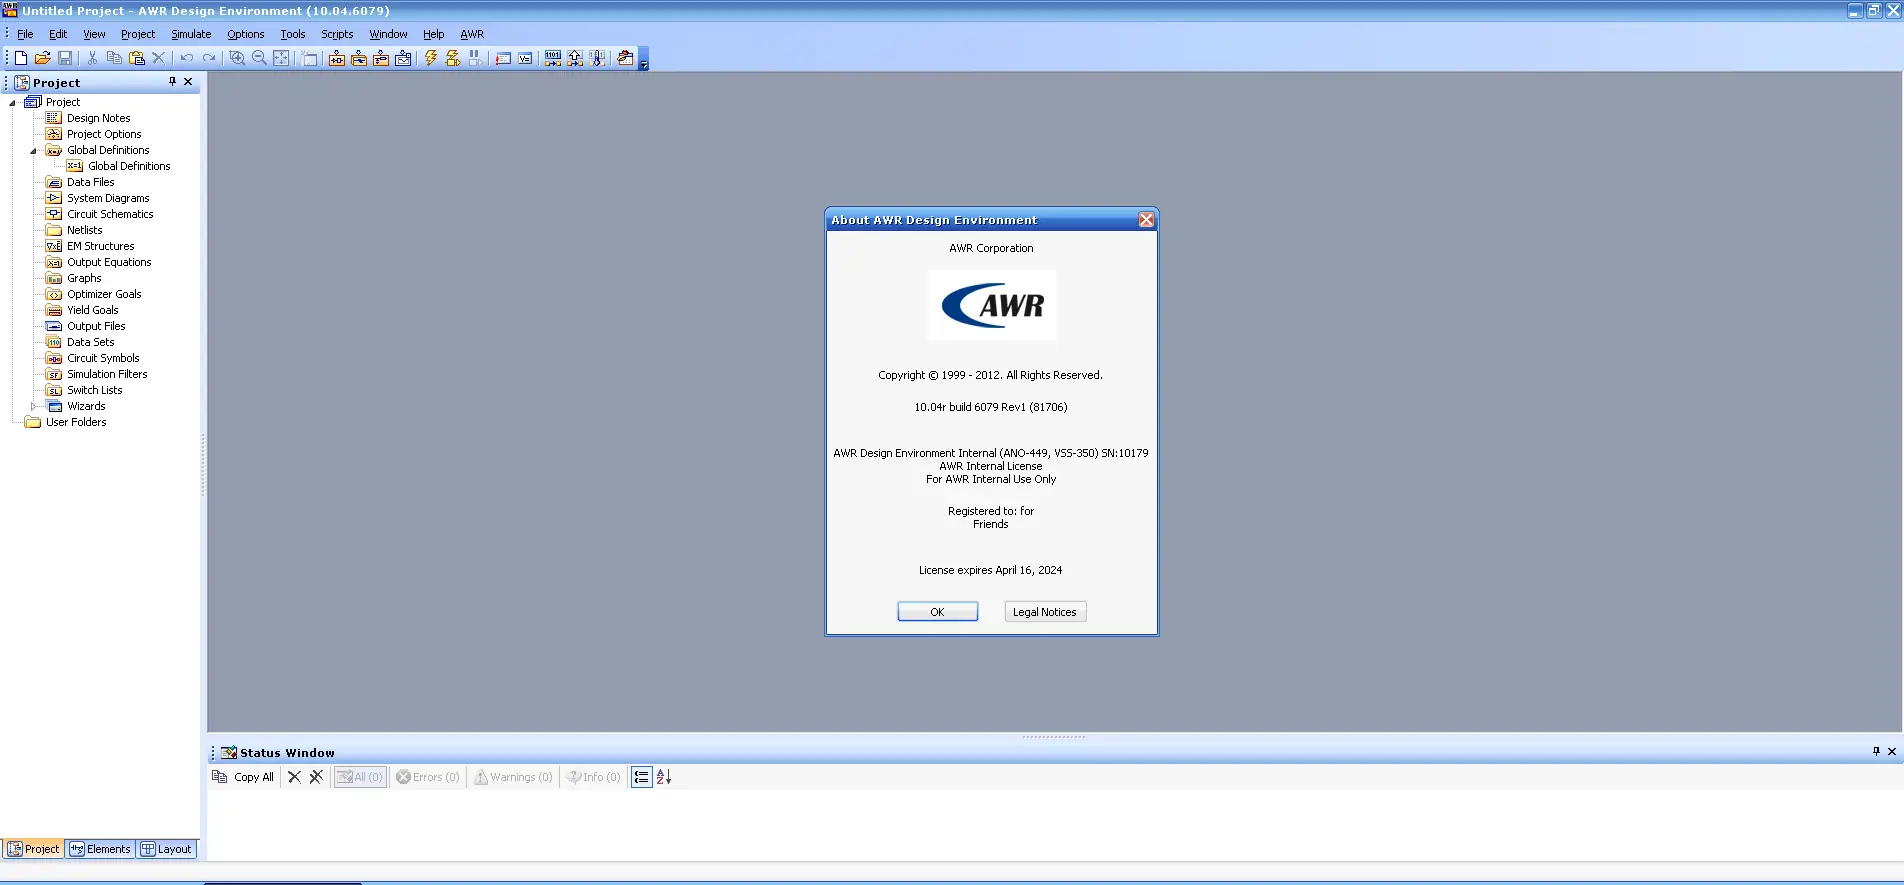
Task: Open the toolbar overflow options arrow
Action: click(644, 59)
